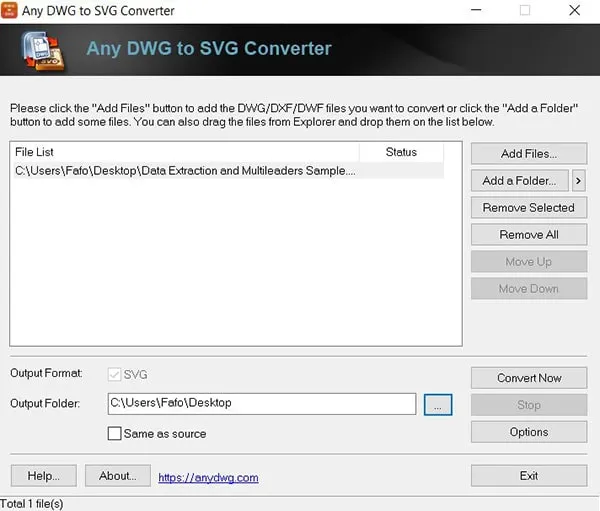
Task: Click the Add Files... button
Action: pyautogui.click(x=529, y=153)
